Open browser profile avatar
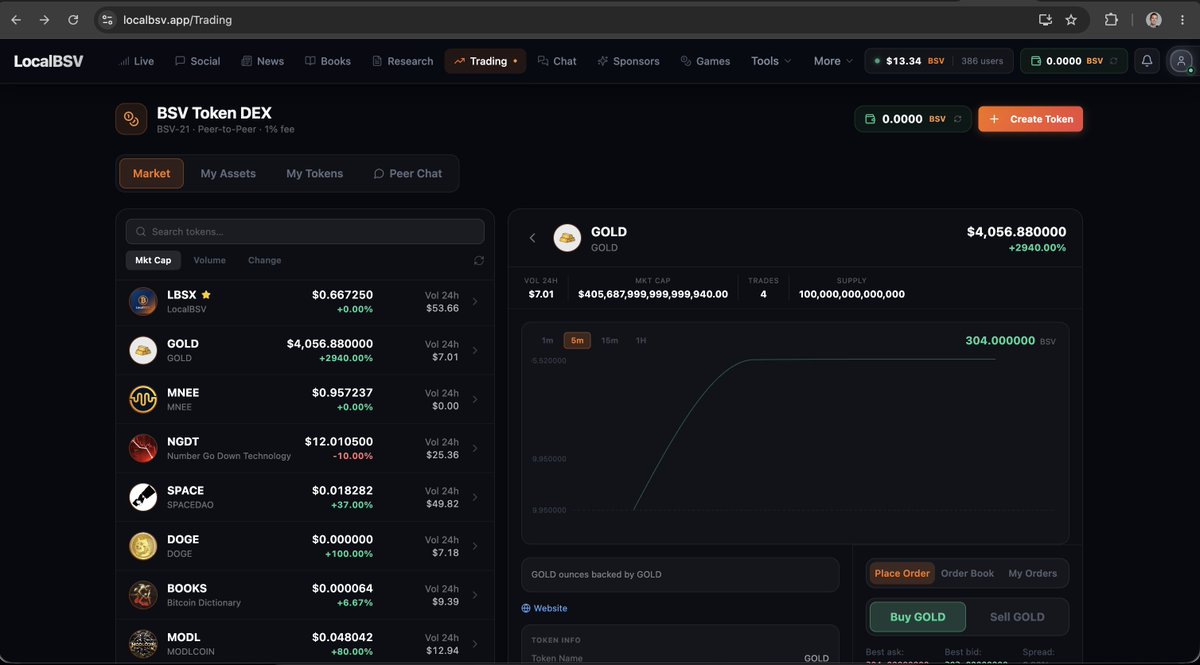Viewport: 1200px width, 665px height. coord(1153,19)
